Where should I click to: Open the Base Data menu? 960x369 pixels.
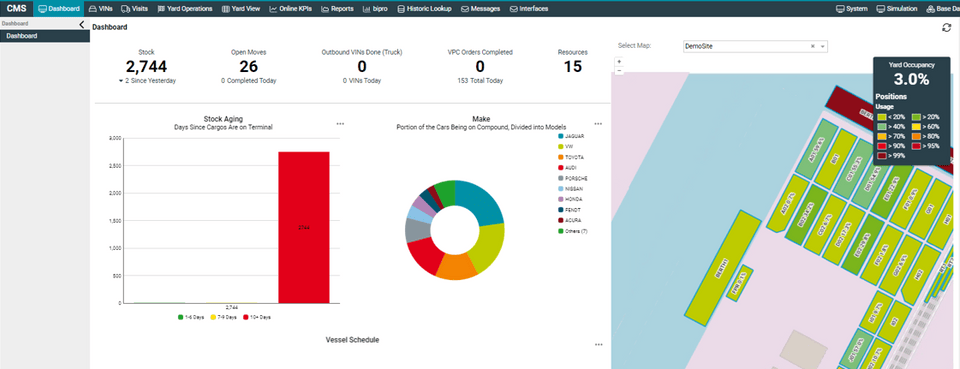(x=942, y=9)
